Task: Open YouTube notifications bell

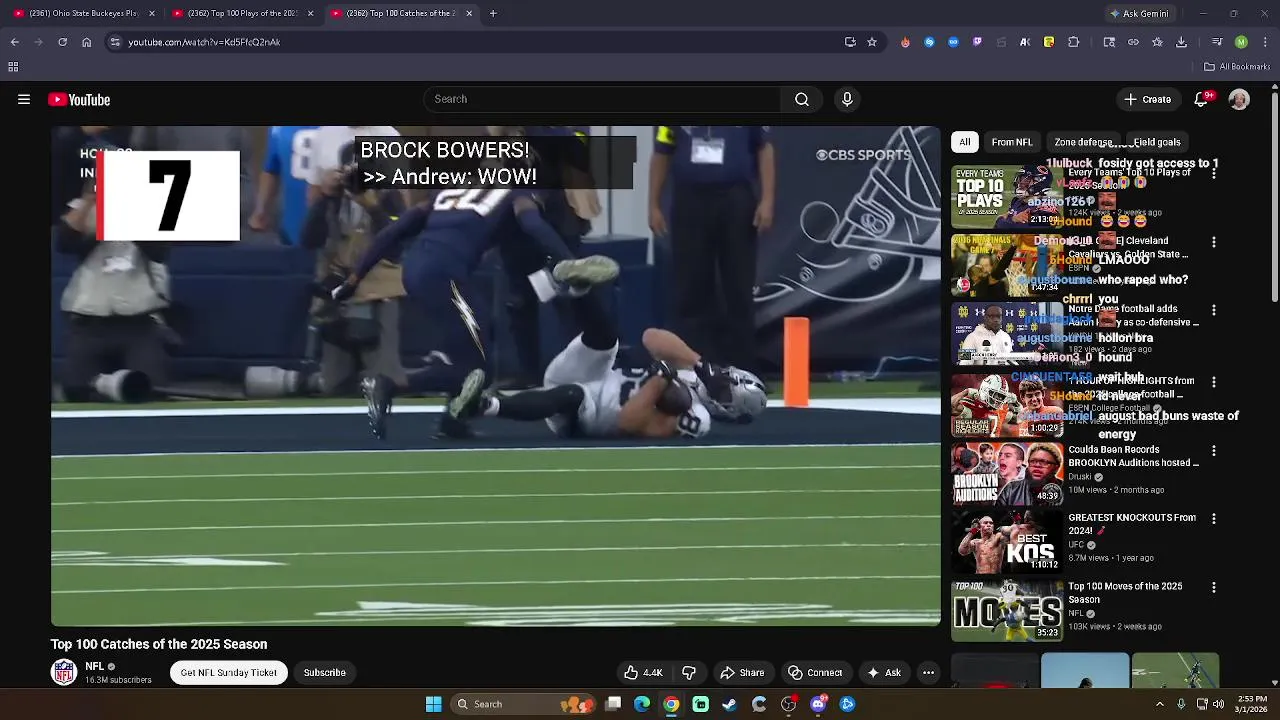Action: (1202, 99)
